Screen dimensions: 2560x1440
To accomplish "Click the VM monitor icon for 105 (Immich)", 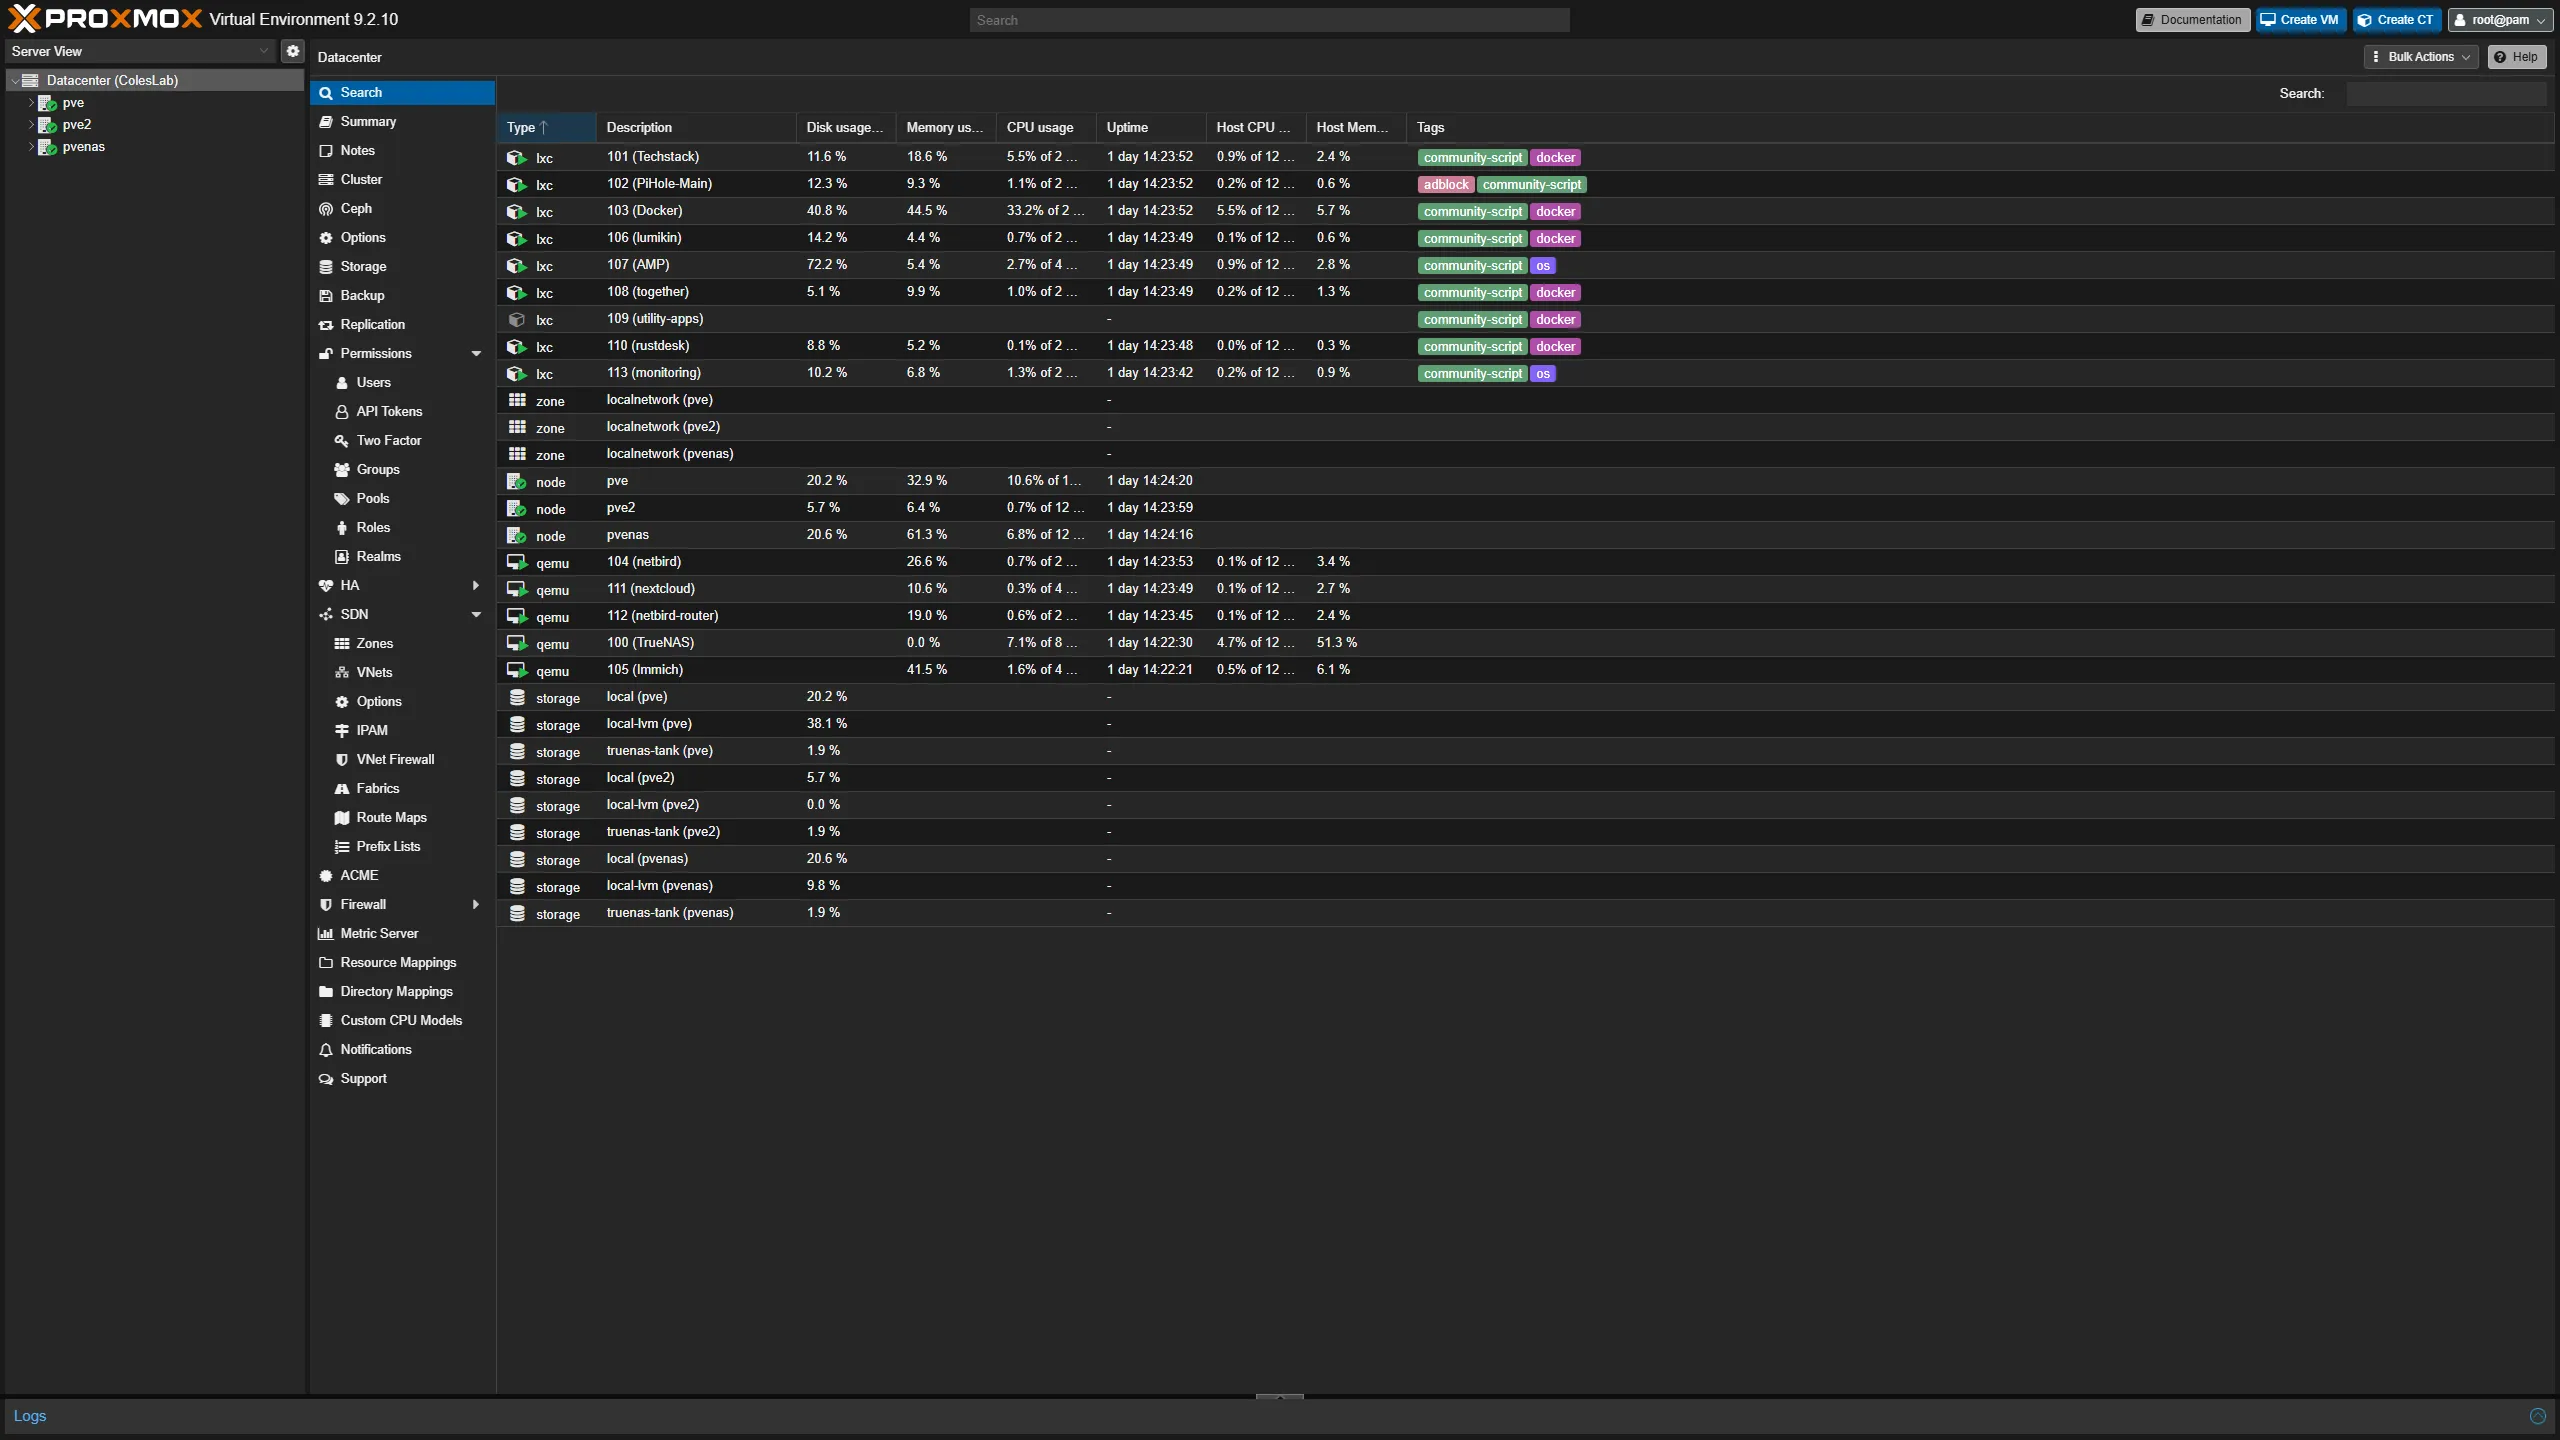I will [x=516, y=670].
